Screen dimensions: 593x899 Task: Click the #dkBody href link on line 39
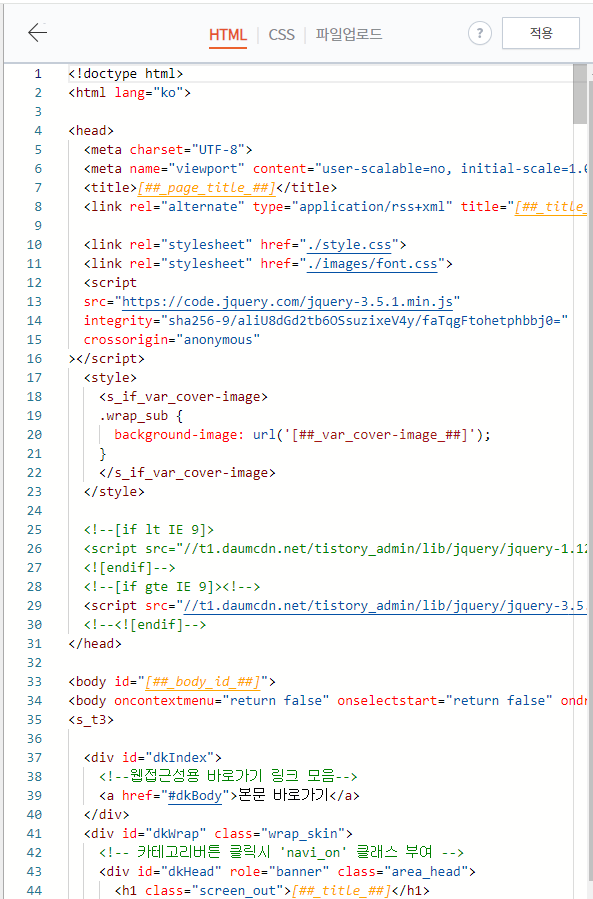194,796
